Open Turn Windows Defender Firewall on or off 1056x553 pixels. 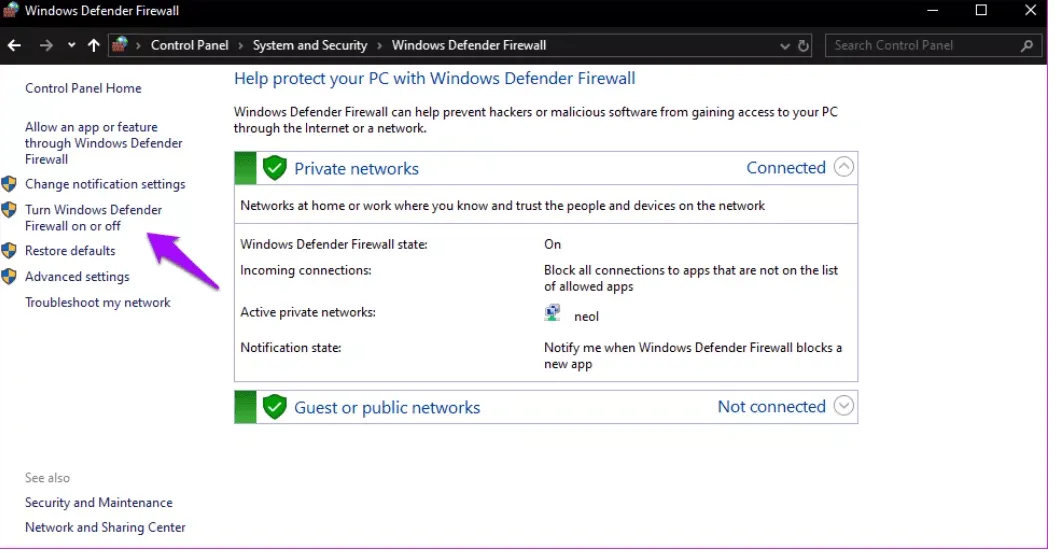(93, 218)
